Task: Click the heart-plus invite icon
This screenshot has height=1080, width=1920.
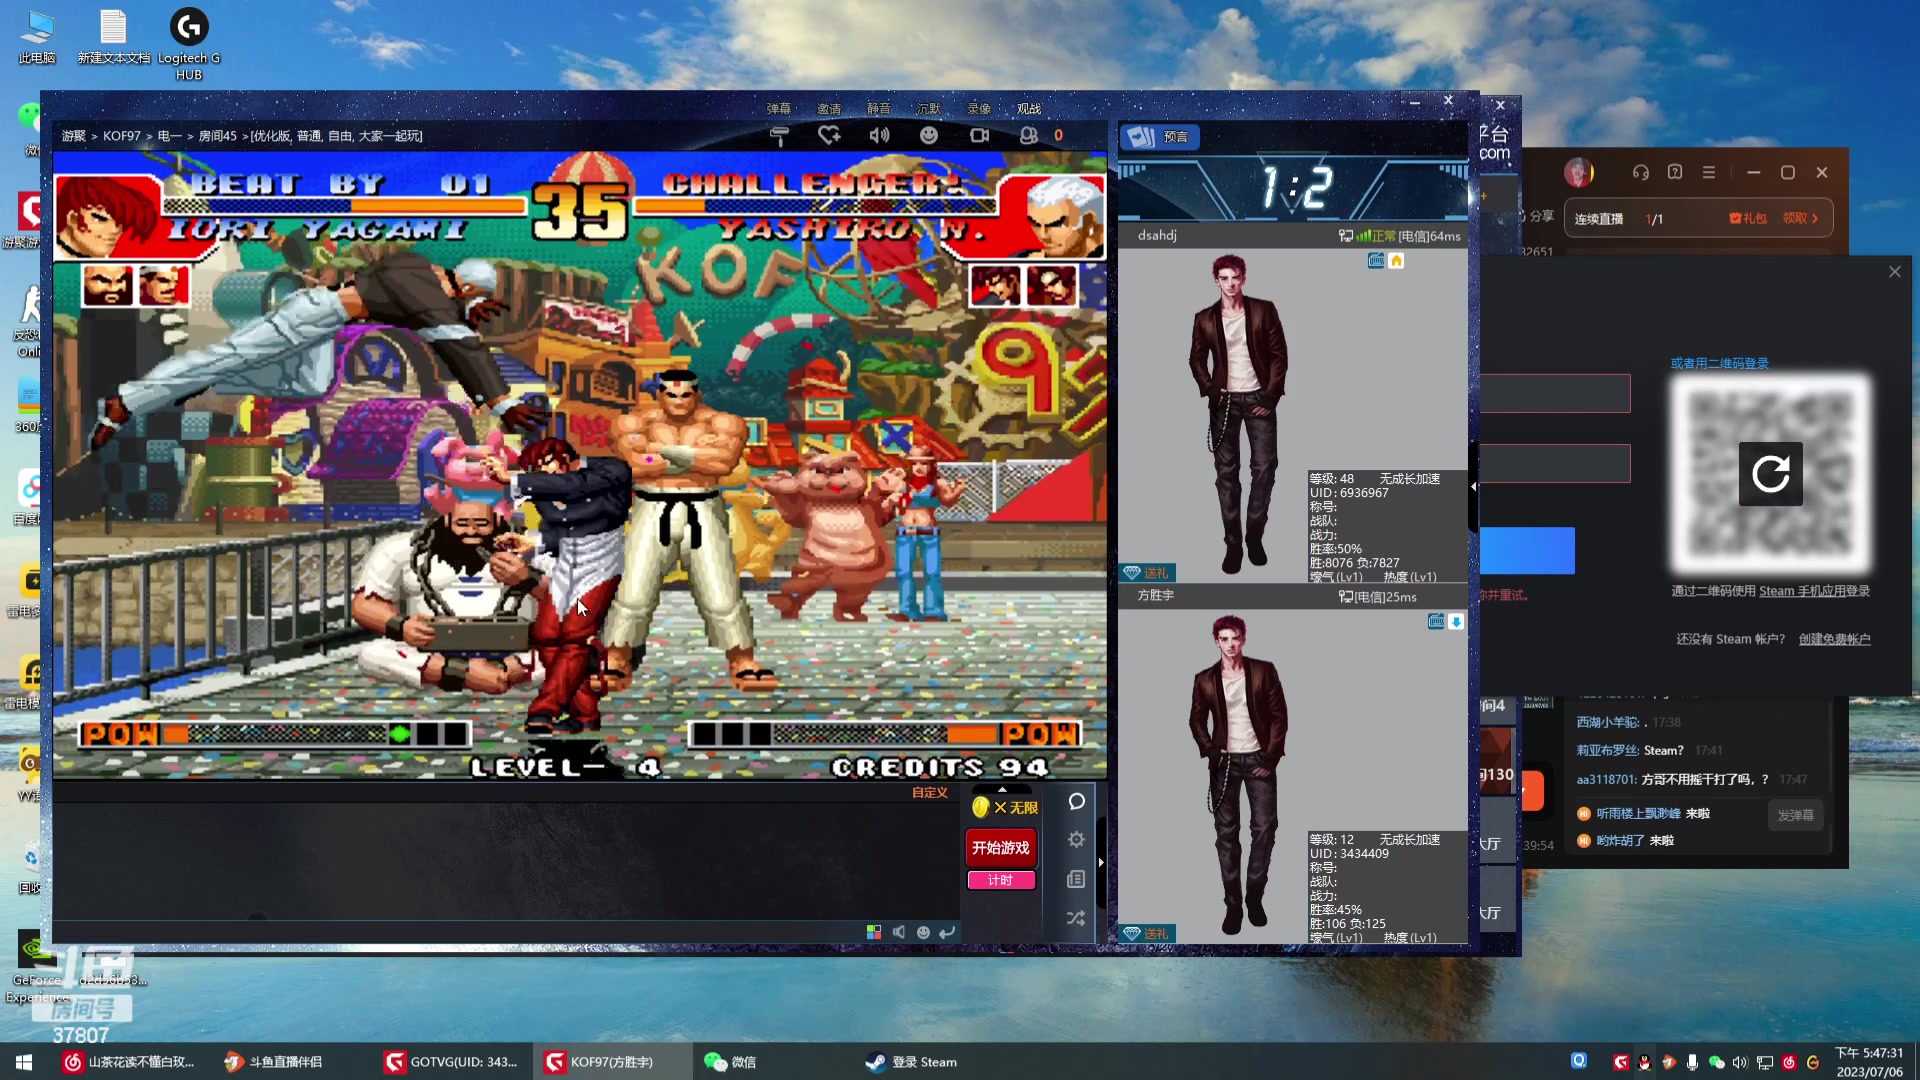Action: pos(829,136)
